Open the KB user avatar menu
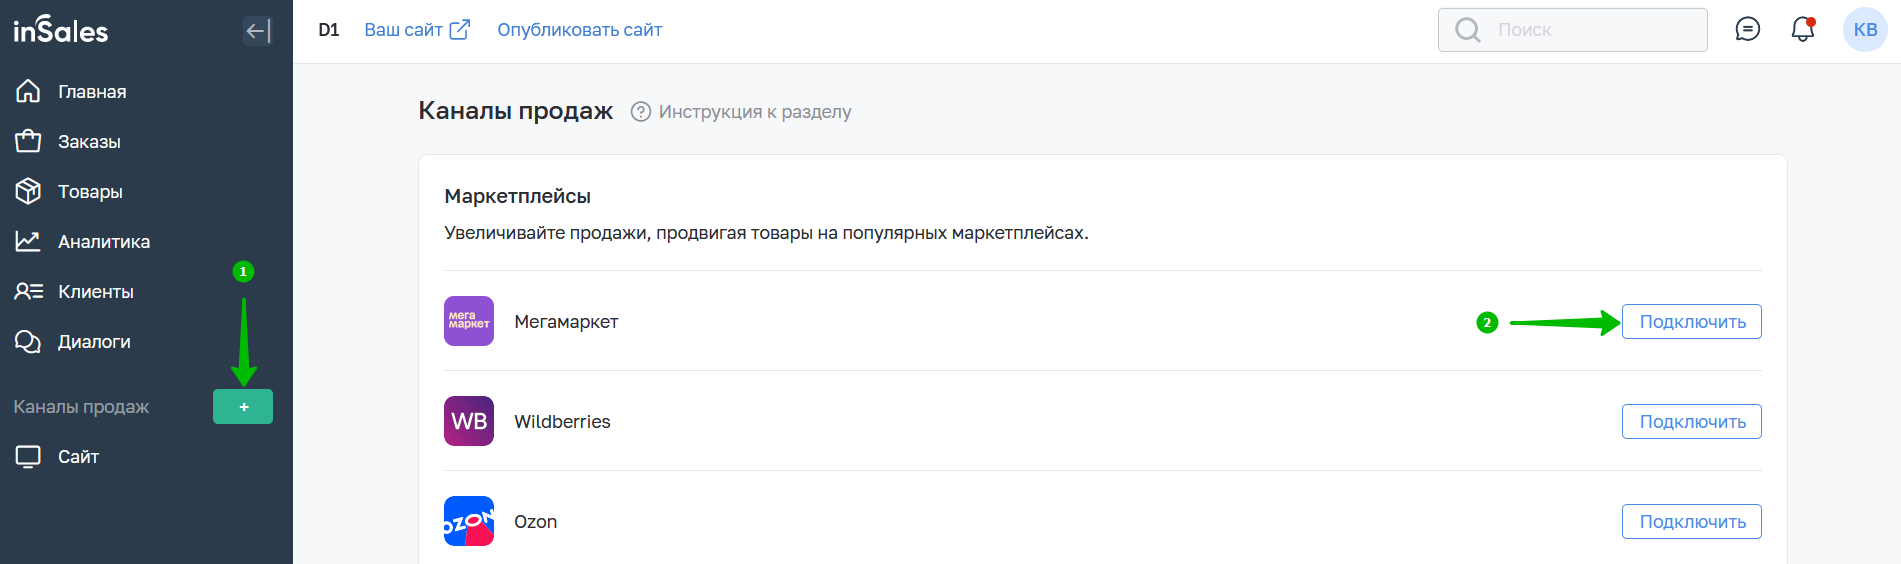The height and width of the screenshot is (564, 1901). point(1865,30)
